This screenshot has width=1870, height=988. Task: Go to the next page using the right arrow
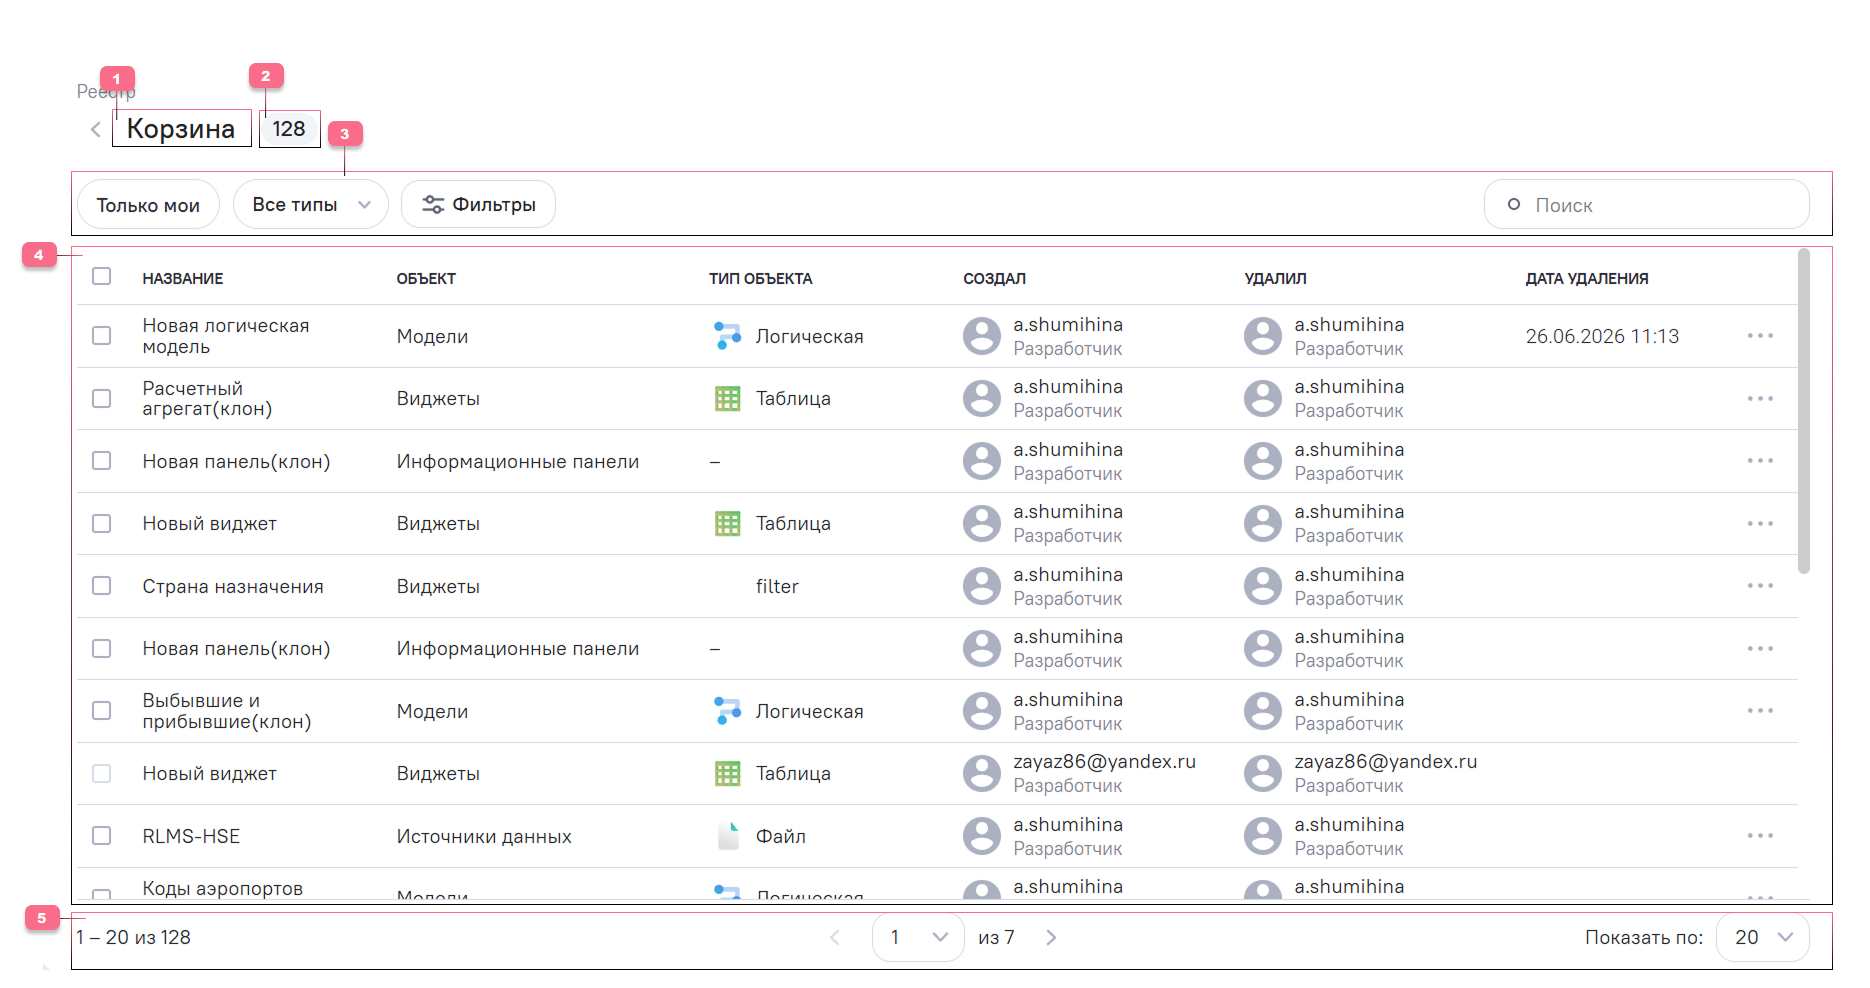(1051, 938)
